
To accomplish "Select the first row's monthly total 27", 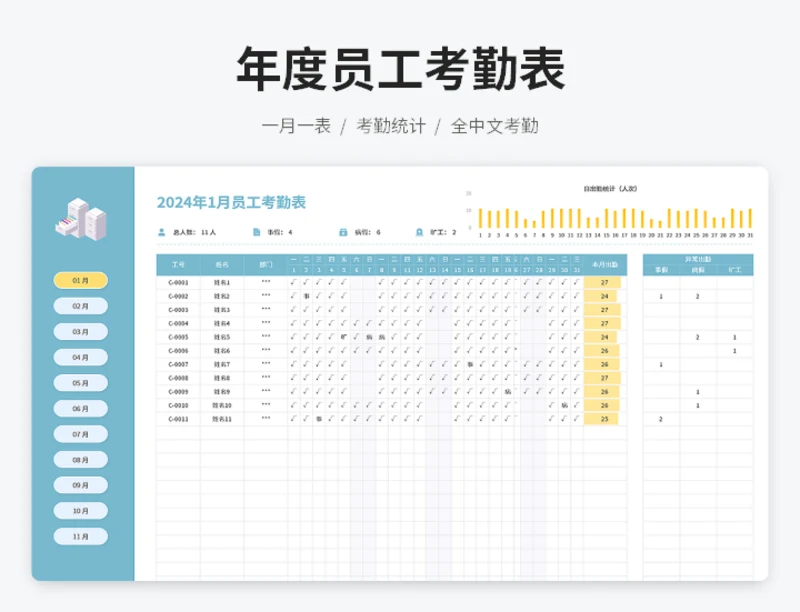I will click(604, 282).
